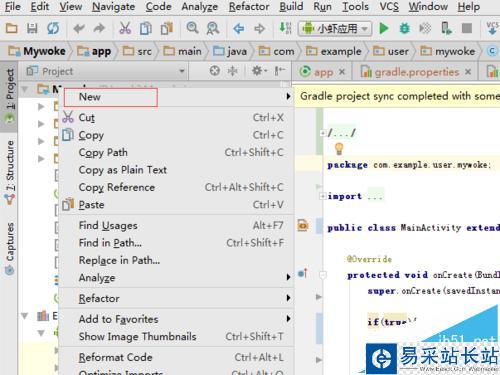Click the Open folder toolbar icon
This screenshot has width=500, height=375.
[11, 28]
